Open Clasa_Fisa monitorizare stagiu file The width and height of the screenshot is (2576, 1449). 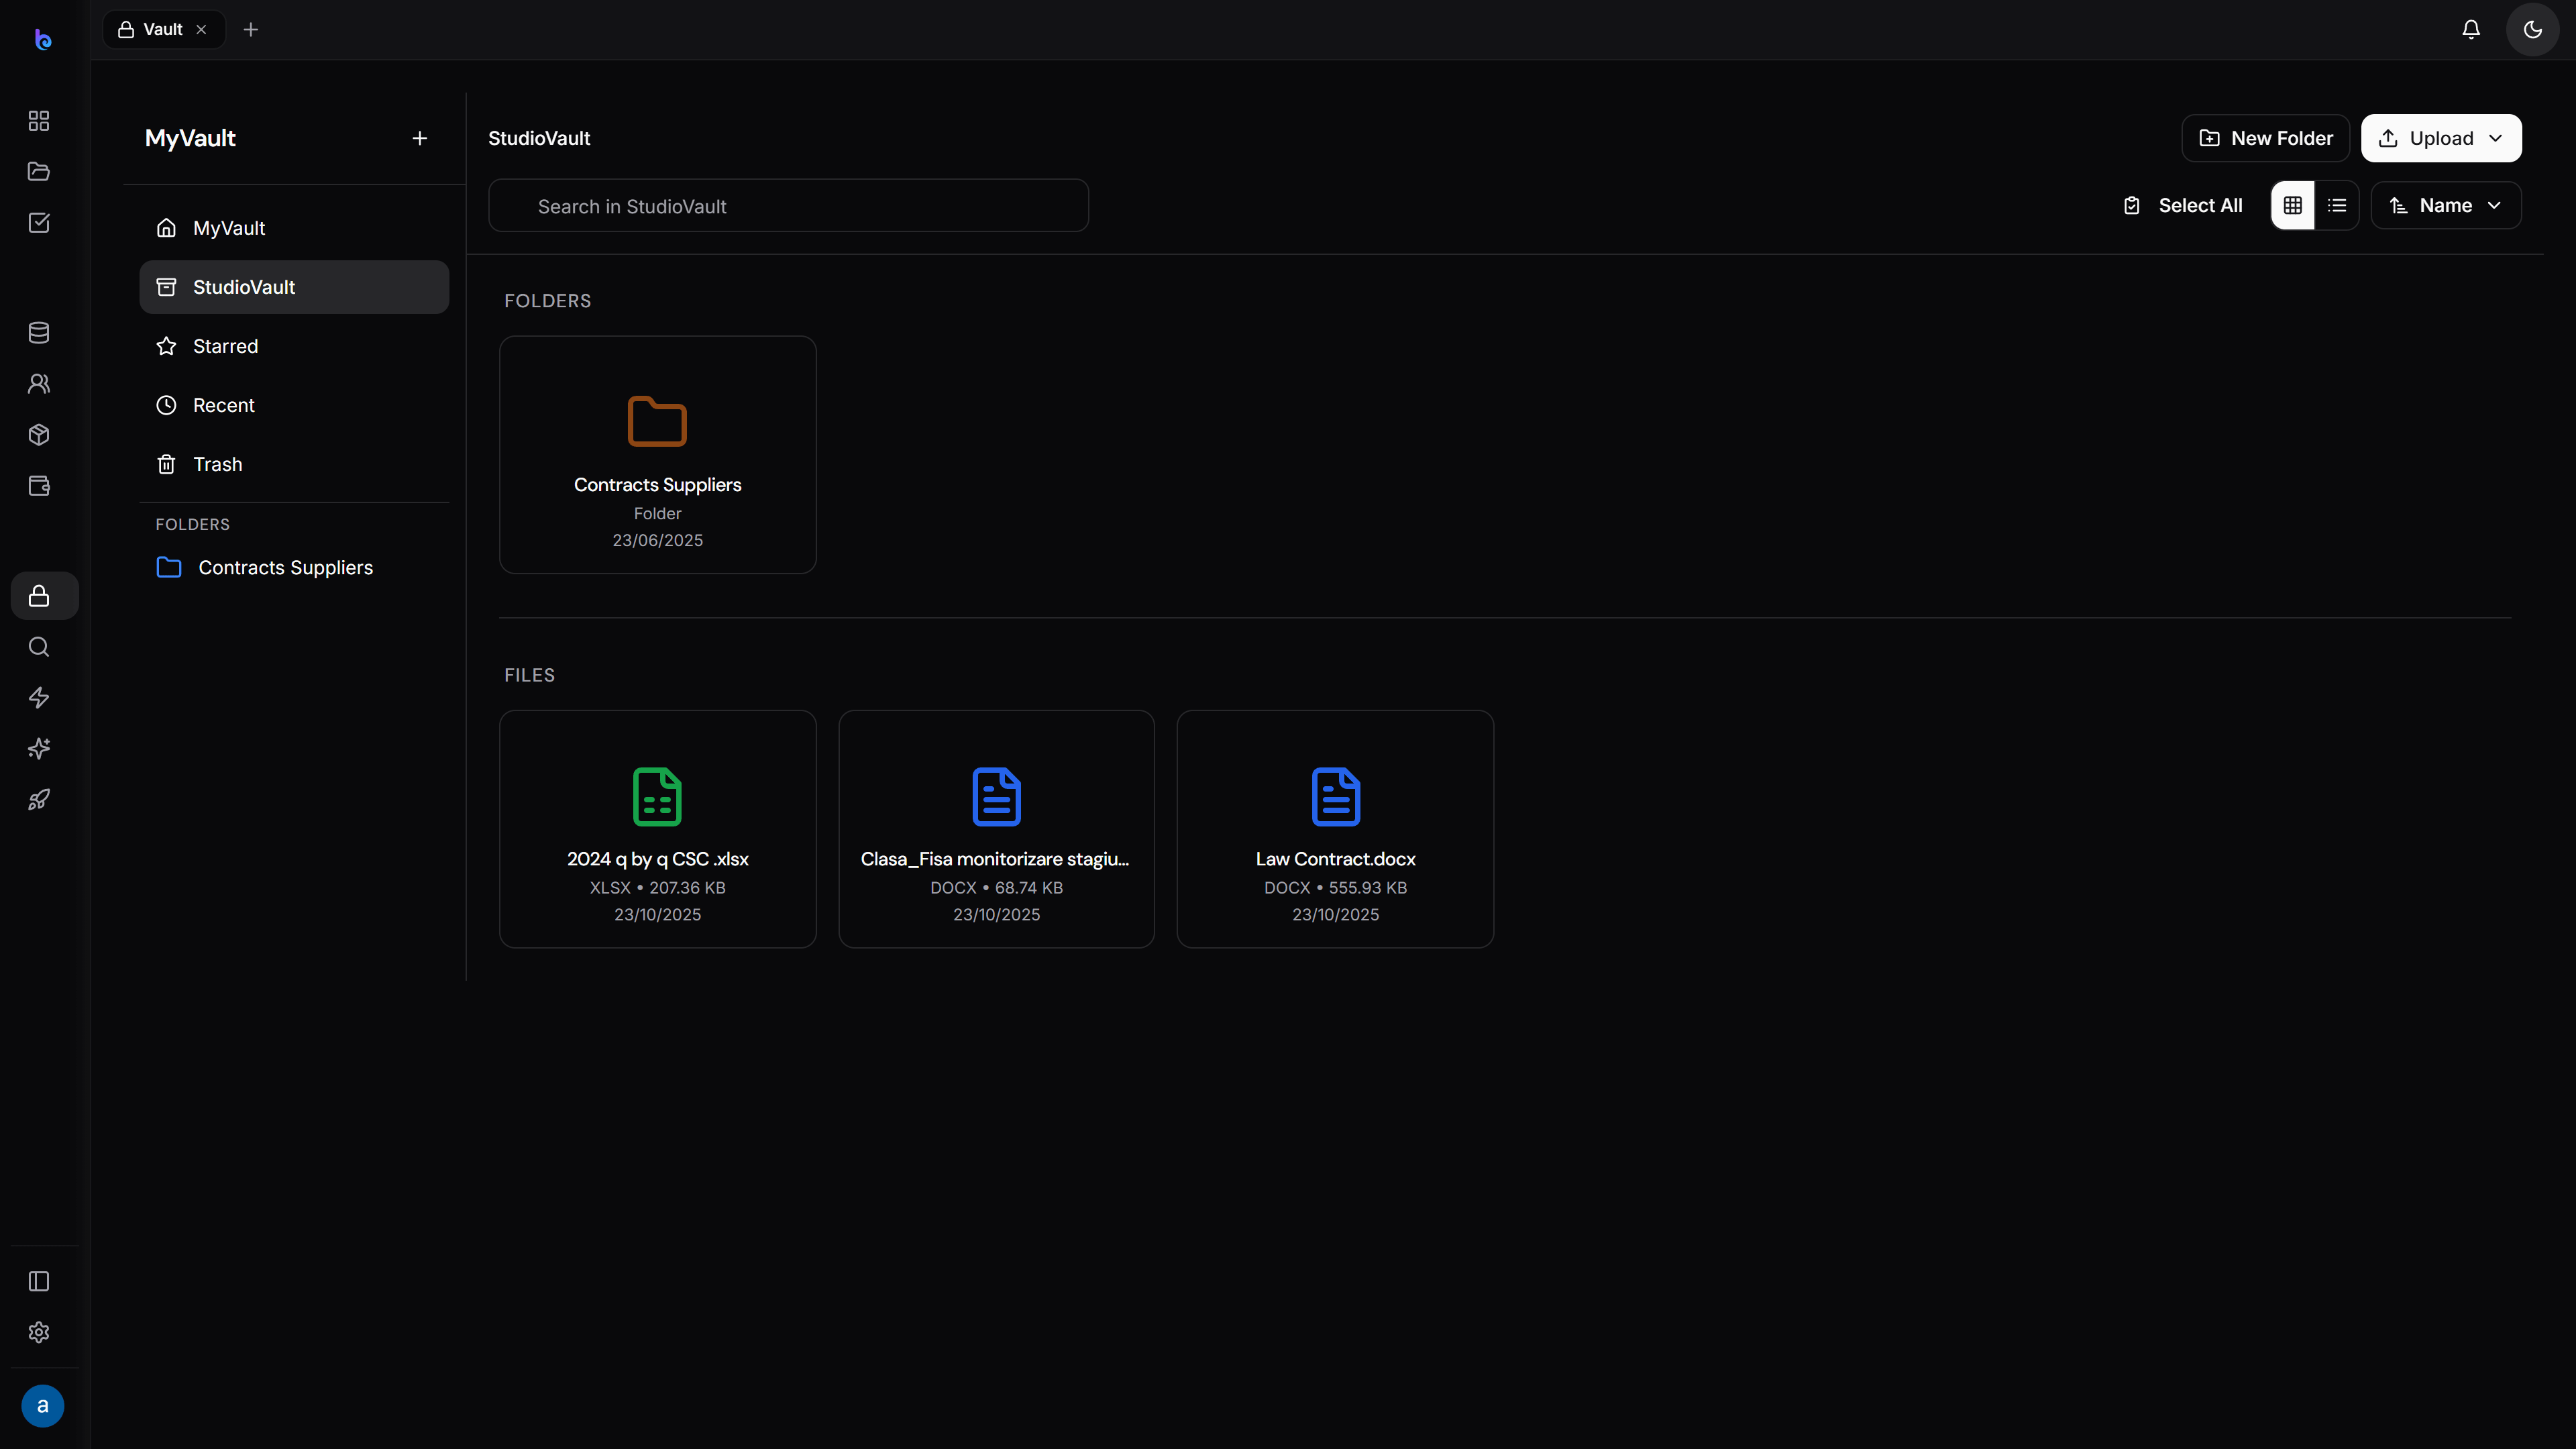996,829
